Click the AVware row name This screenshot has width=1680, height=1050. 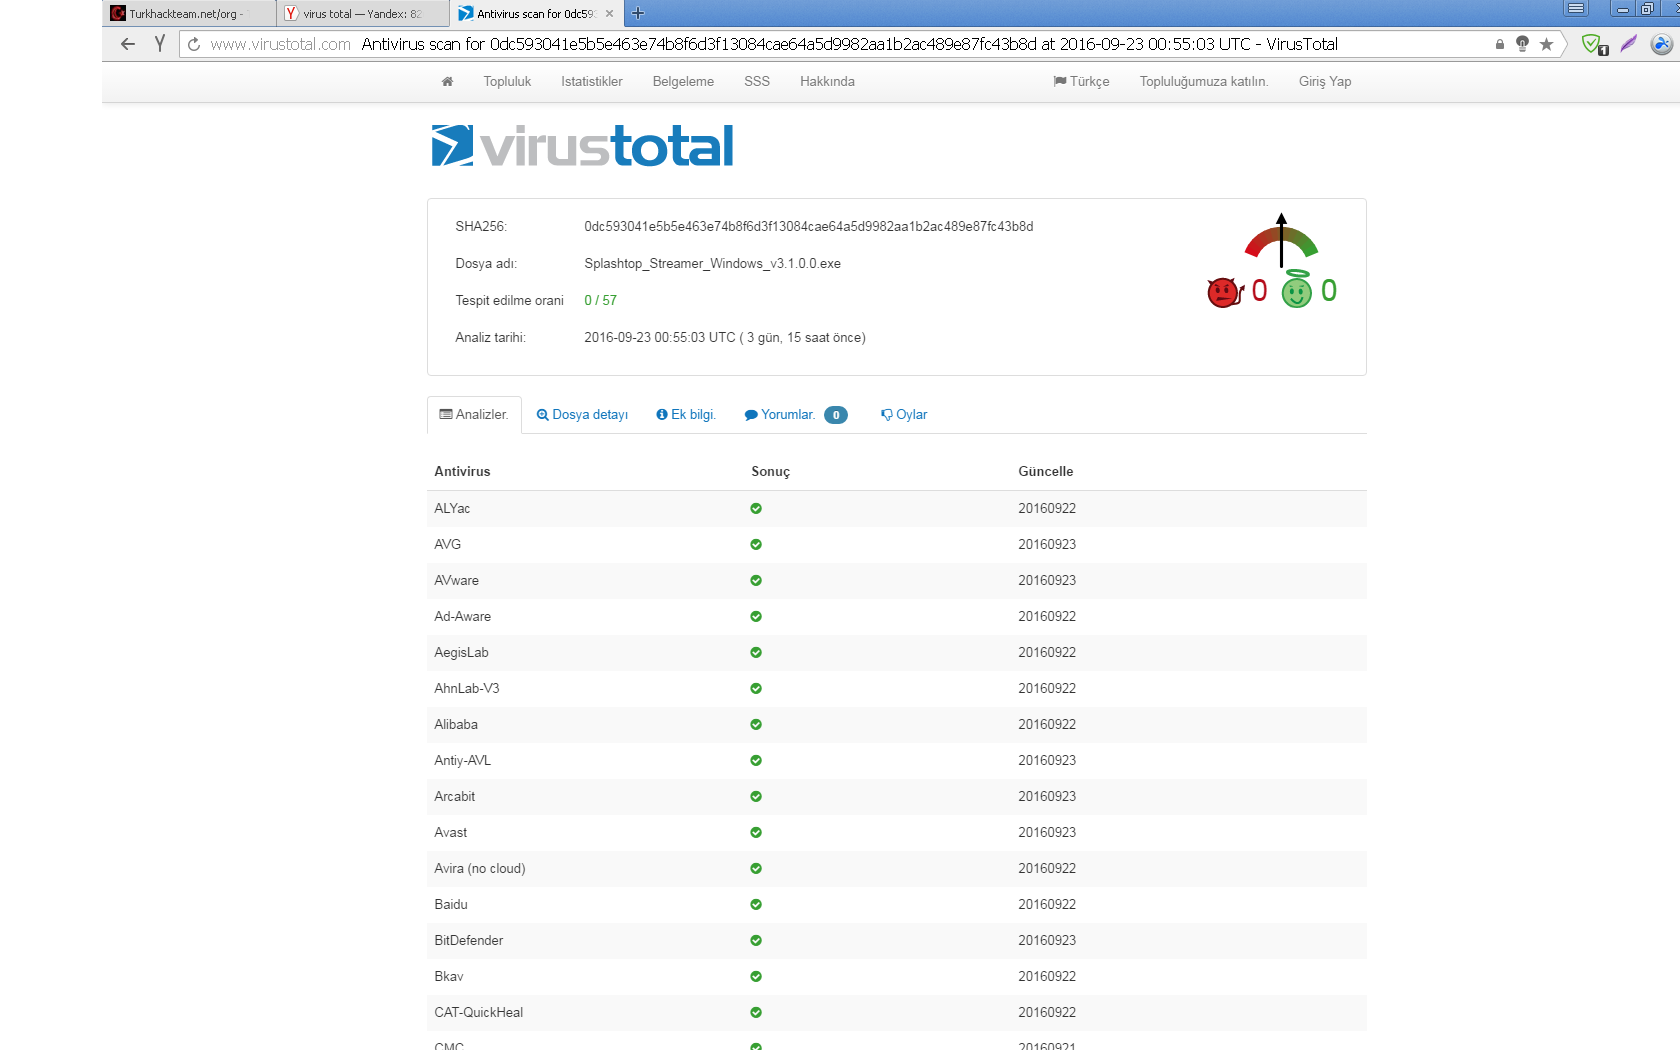456,581
